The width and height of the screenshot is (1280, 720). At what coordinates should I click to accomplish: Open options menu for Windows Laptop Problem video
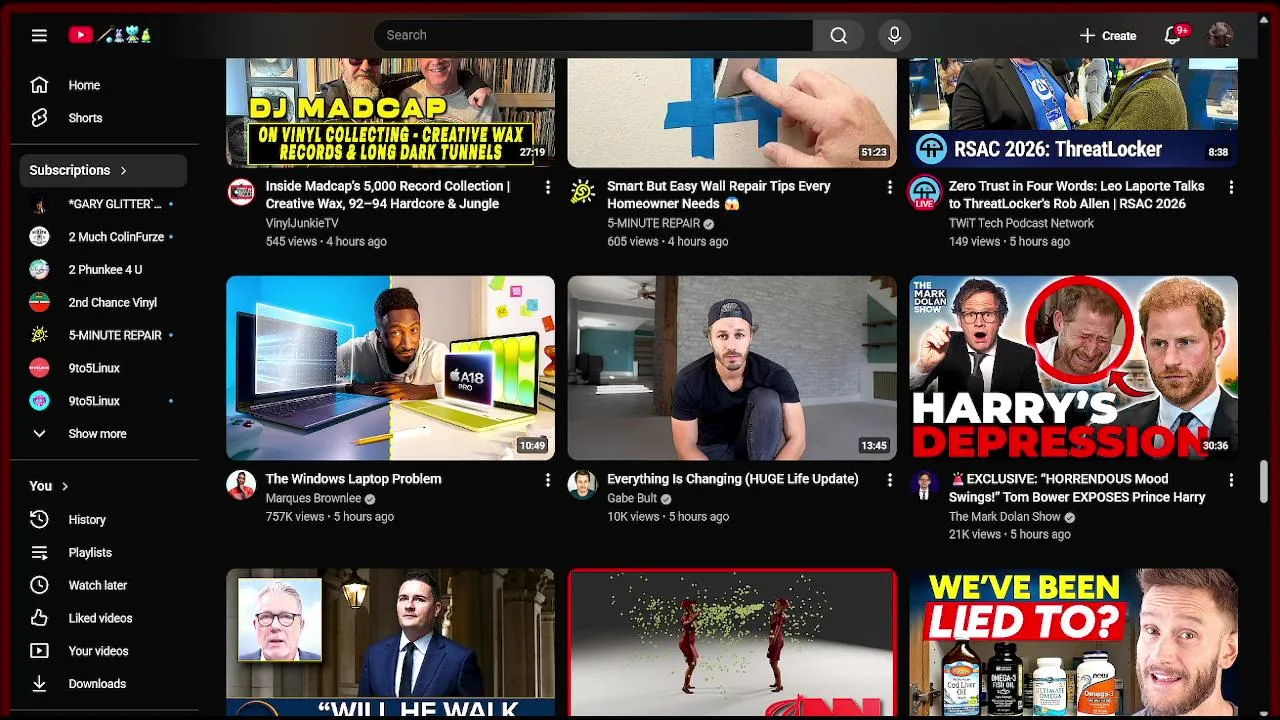click(x=547, y=480)
